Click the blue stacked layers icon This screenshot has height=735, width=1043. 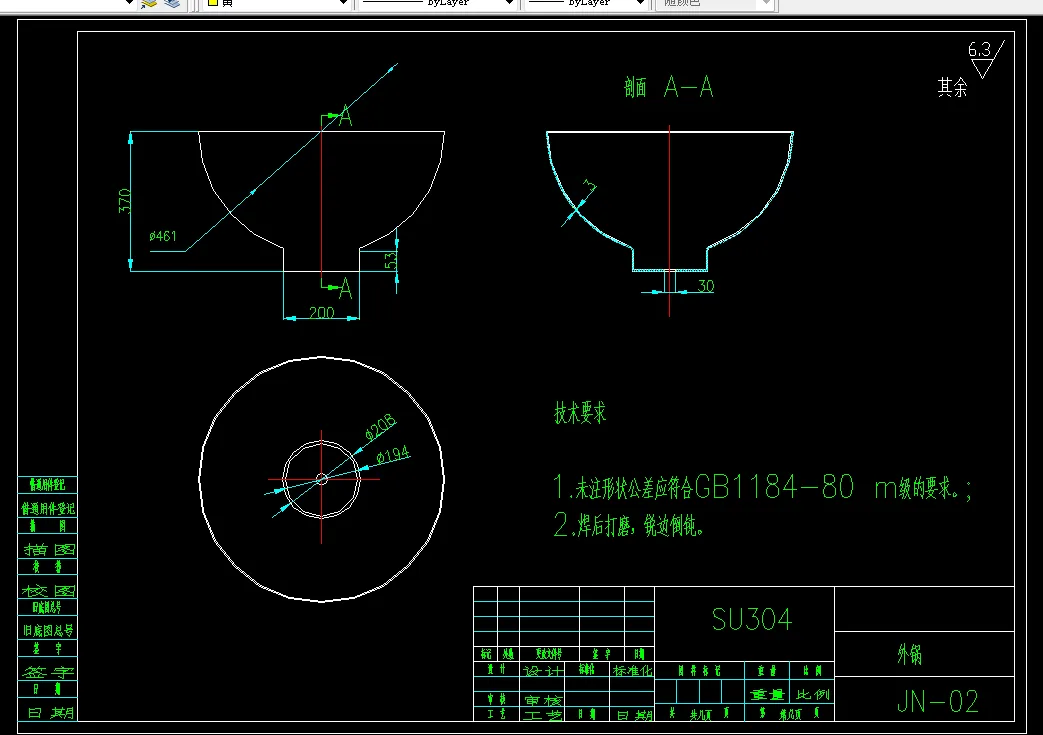(172, 3)
